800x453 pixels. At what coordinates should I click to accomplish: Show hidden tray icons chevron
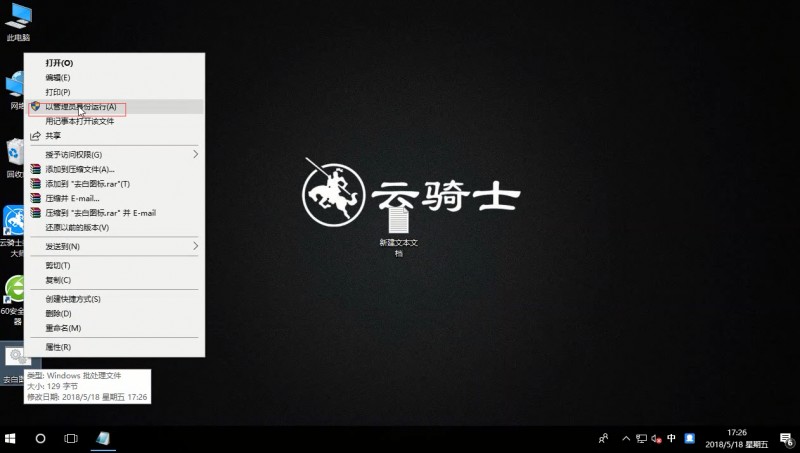[626, 438]
